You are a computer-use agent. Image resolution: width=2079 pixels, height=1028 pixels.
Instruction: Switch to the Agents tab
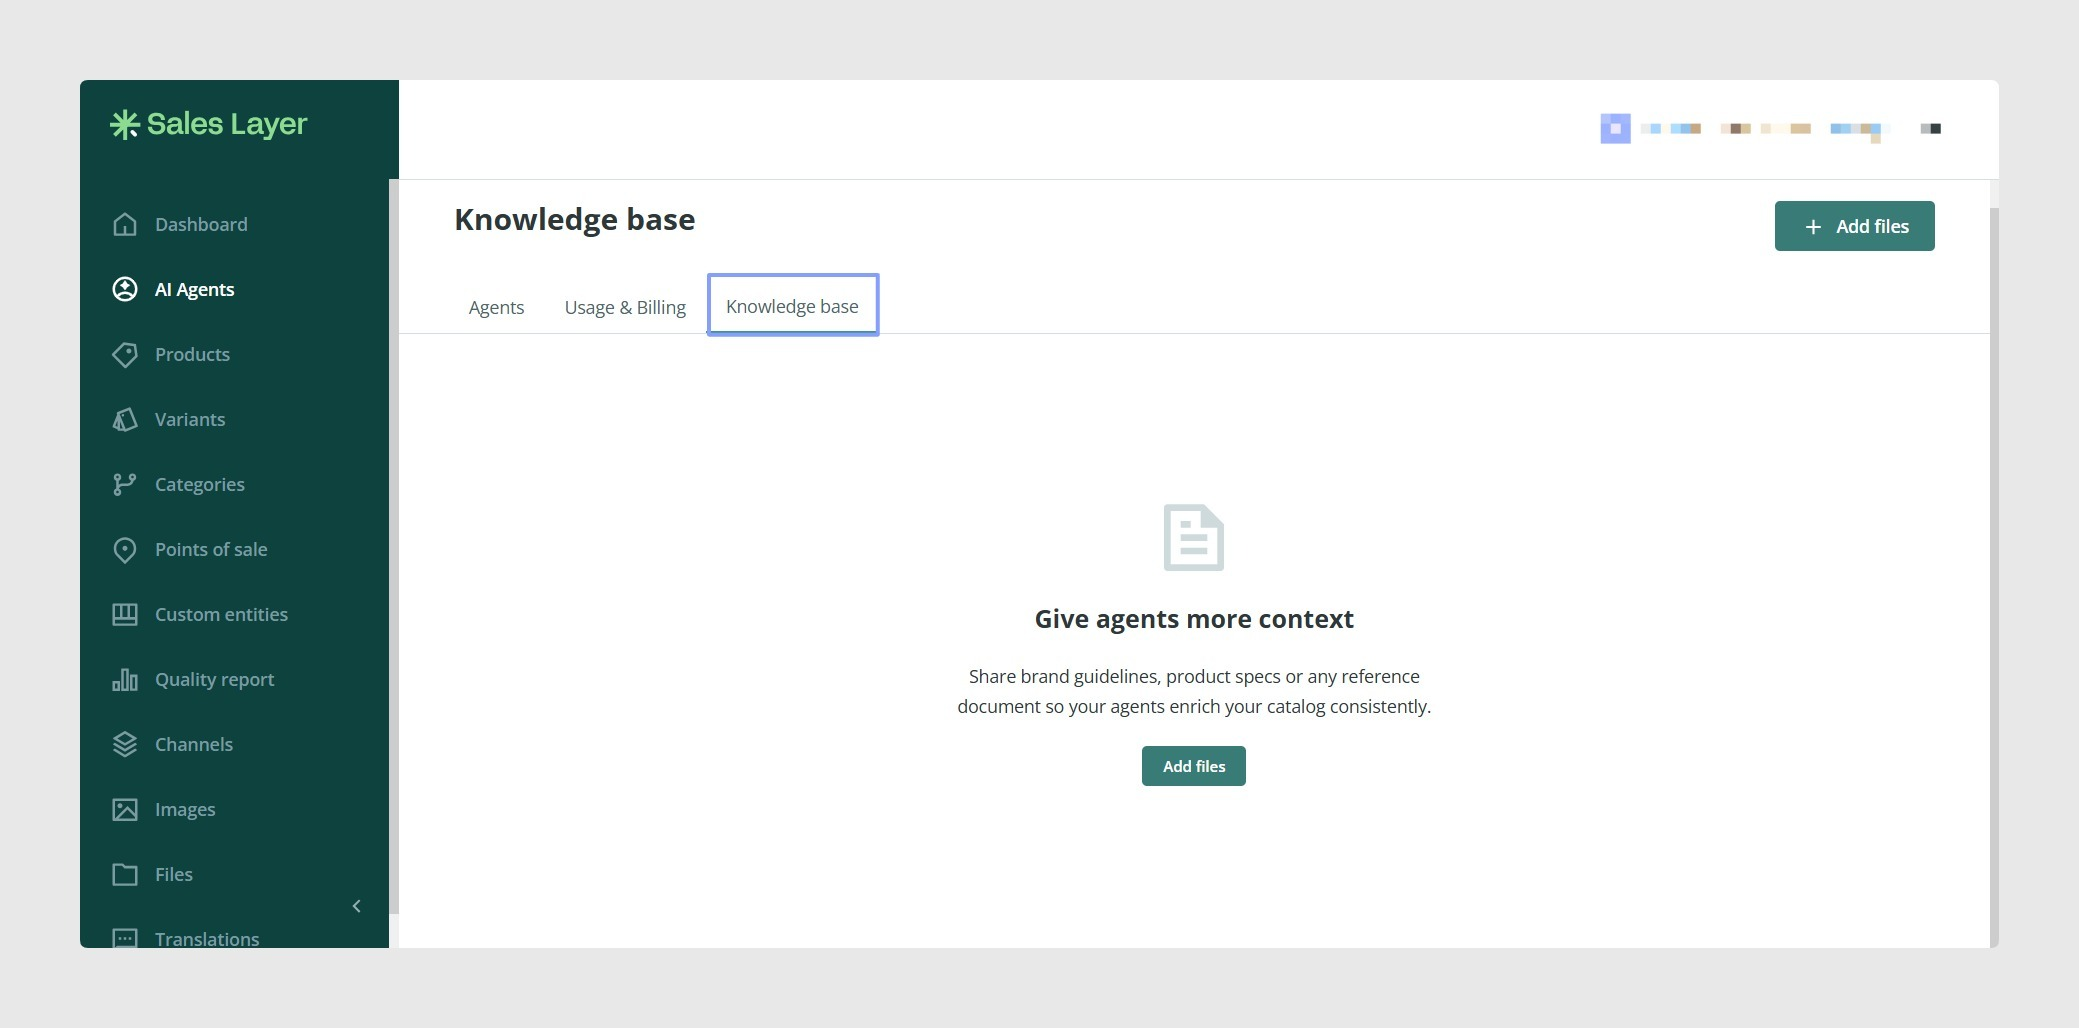496,307
